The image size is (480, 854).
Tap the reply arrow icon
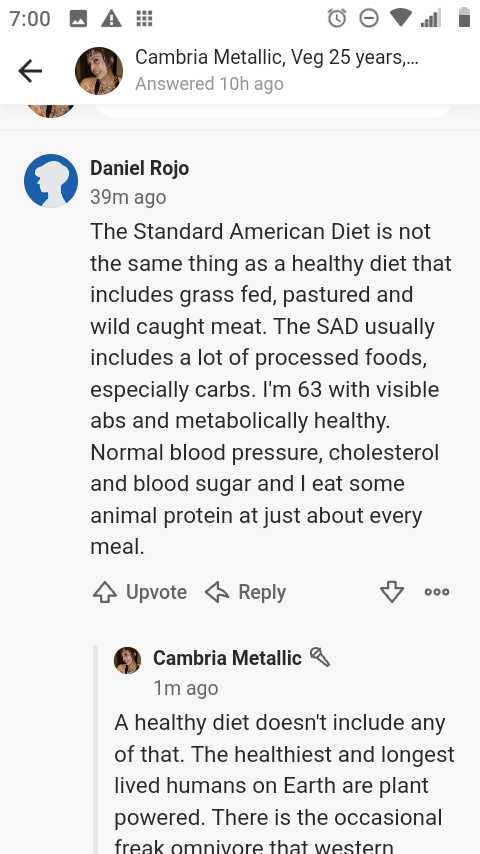pos(217,592)
